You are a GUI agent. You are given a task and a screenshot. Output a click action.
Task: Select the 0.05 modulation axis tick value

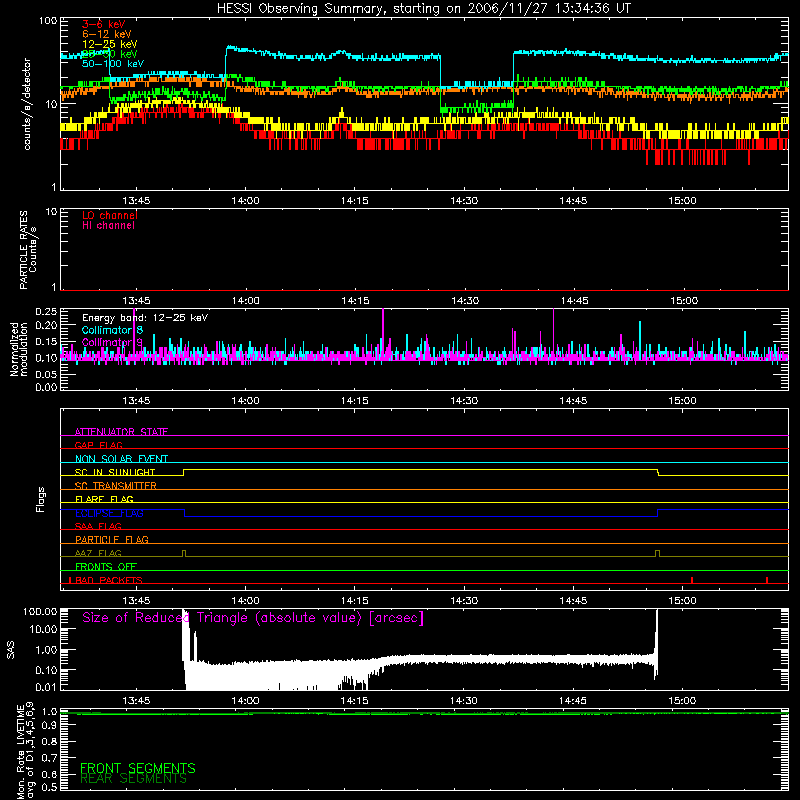tap(46, 374)
